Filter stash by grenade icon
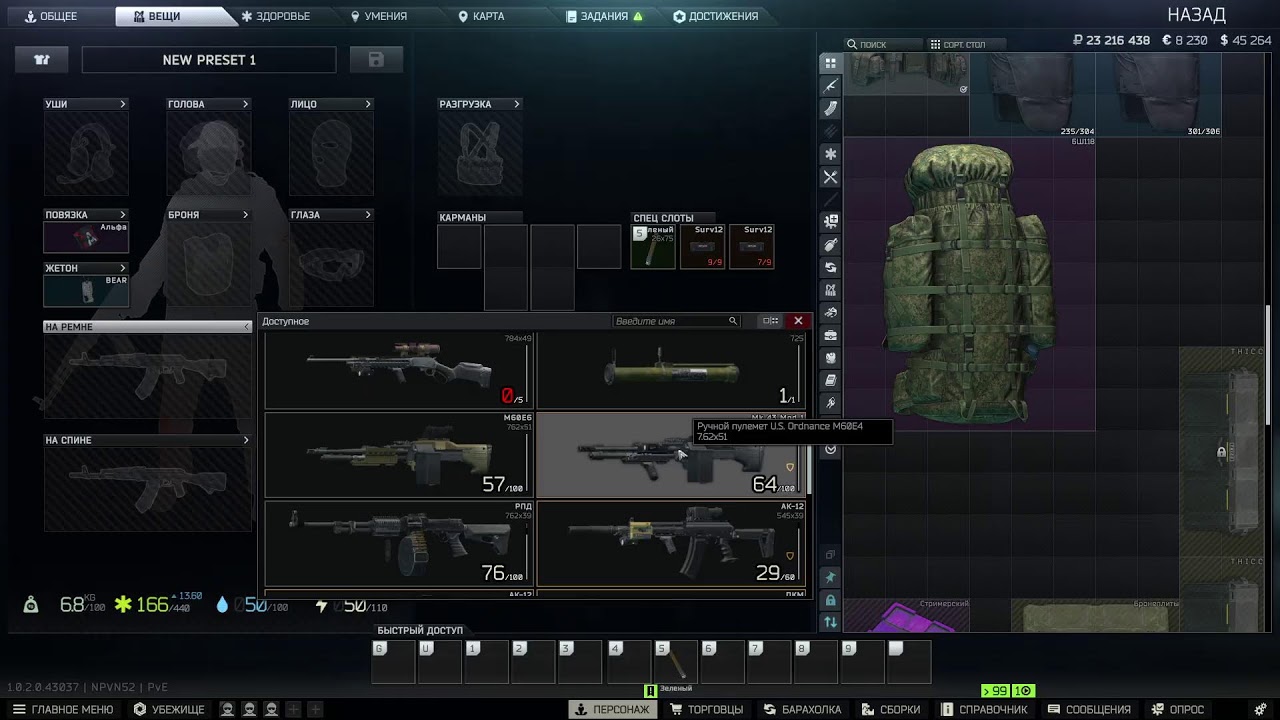Screen dimensions: 1280x720 coord(830,245)
